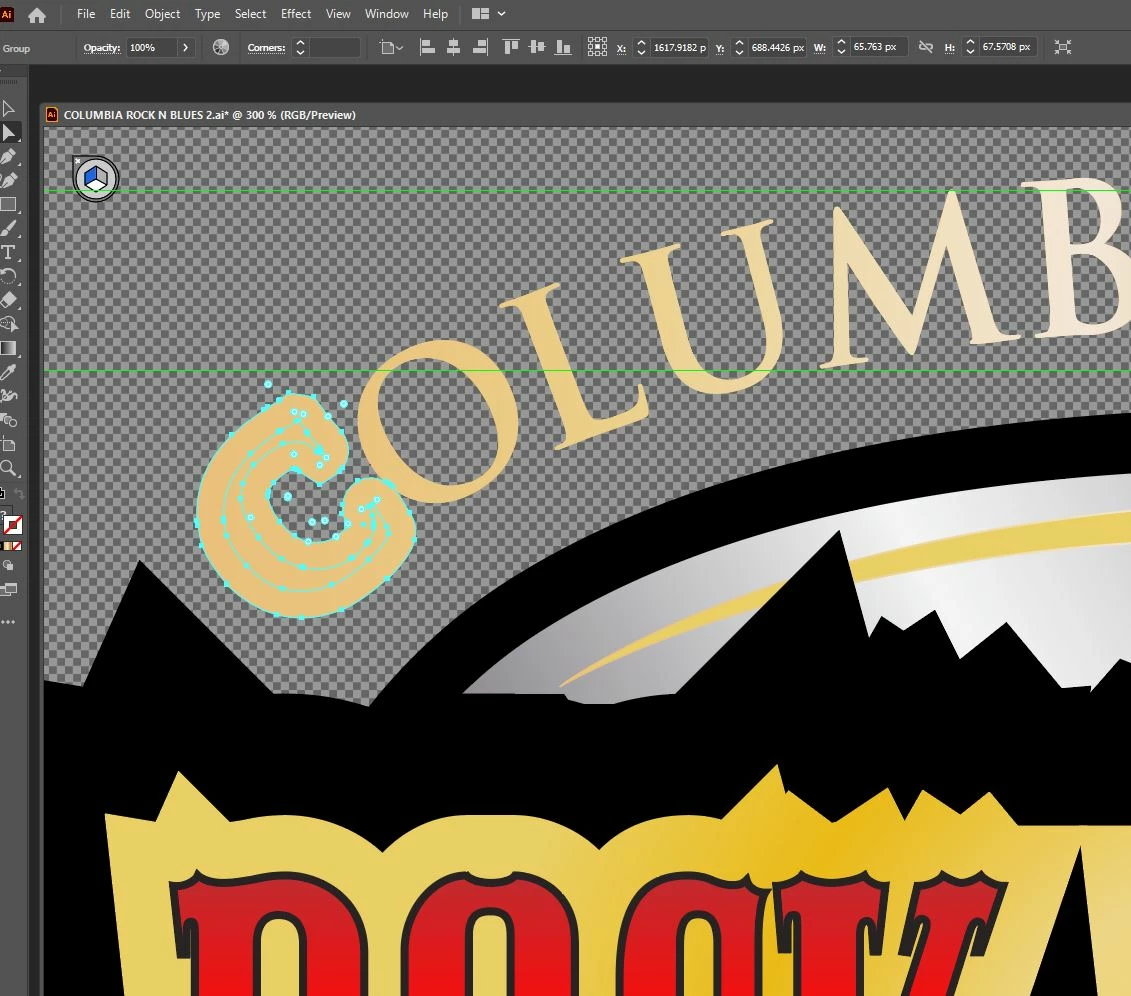
Task: Open the Edit menu
Action: [x=120, y=14]
